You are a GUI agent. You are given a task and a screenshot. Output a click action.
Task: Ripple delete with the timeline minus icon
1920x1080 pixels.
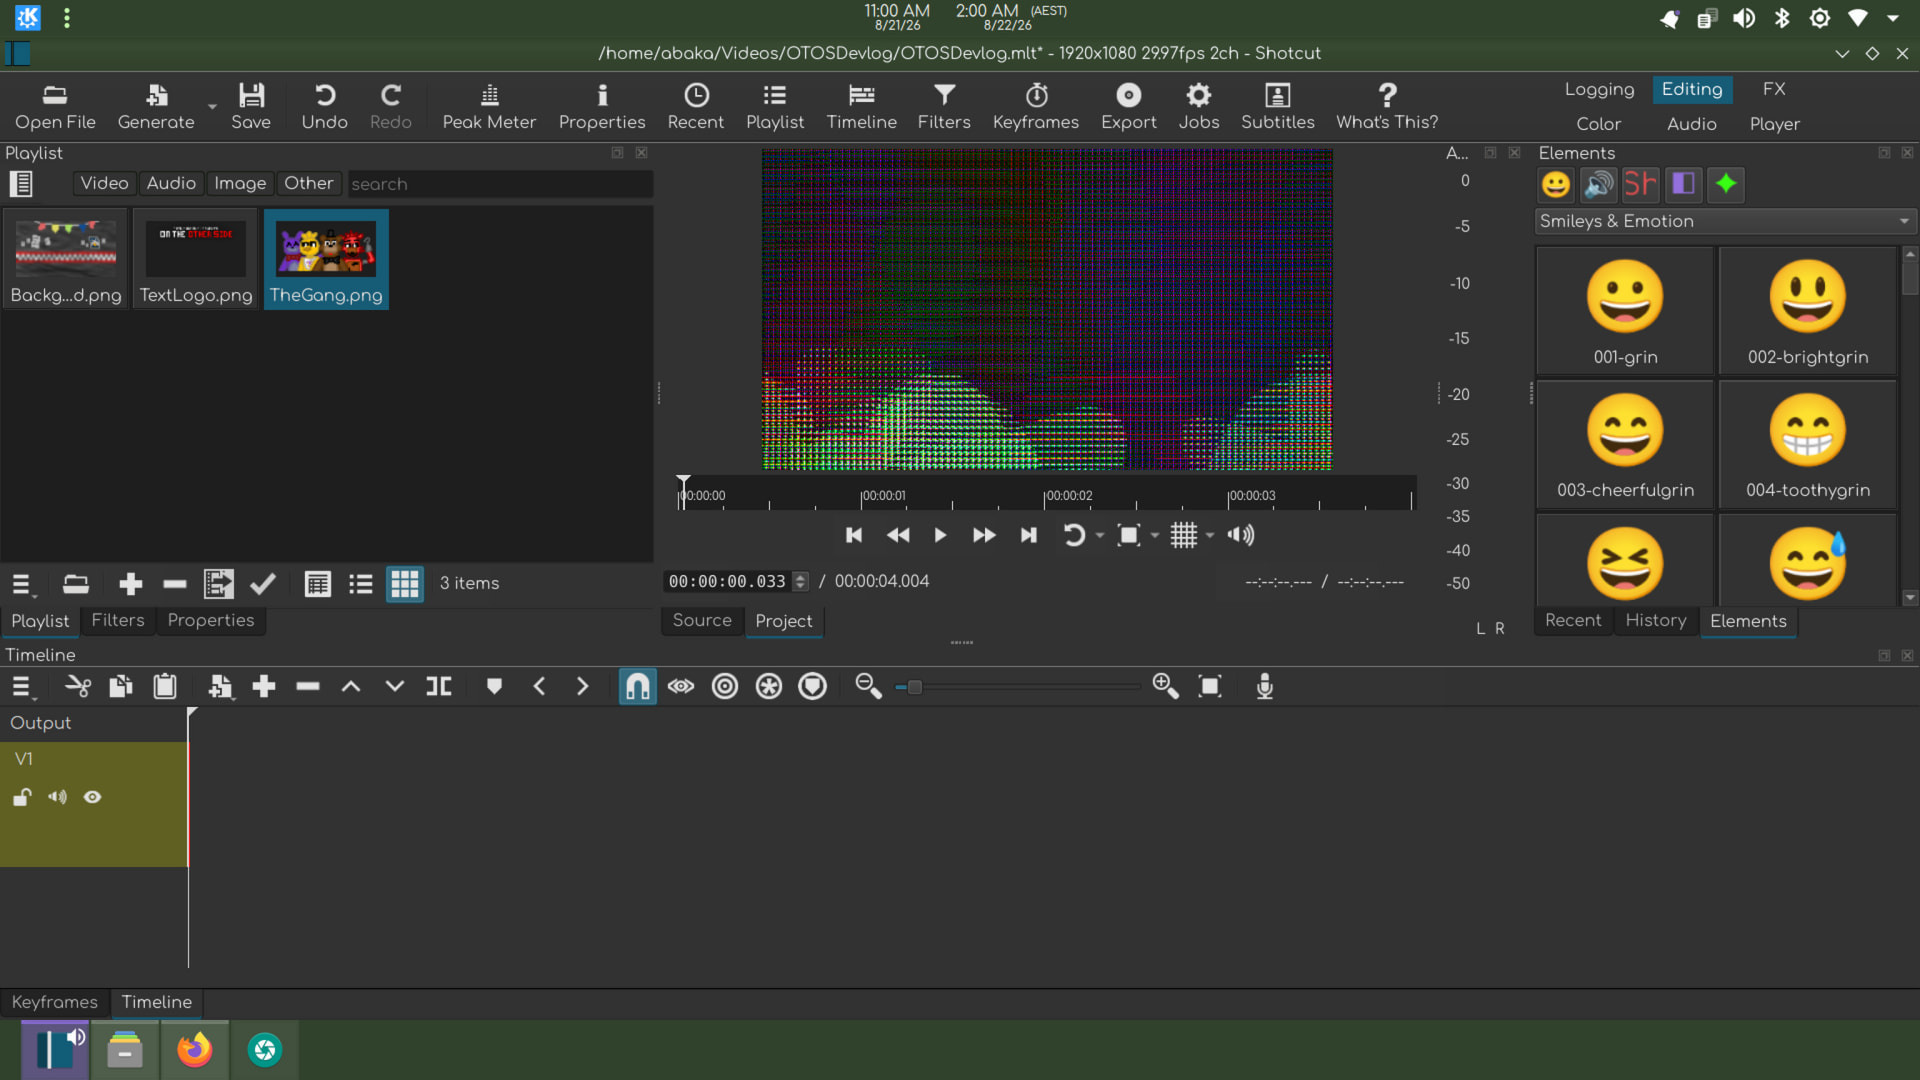pos(308,686)
